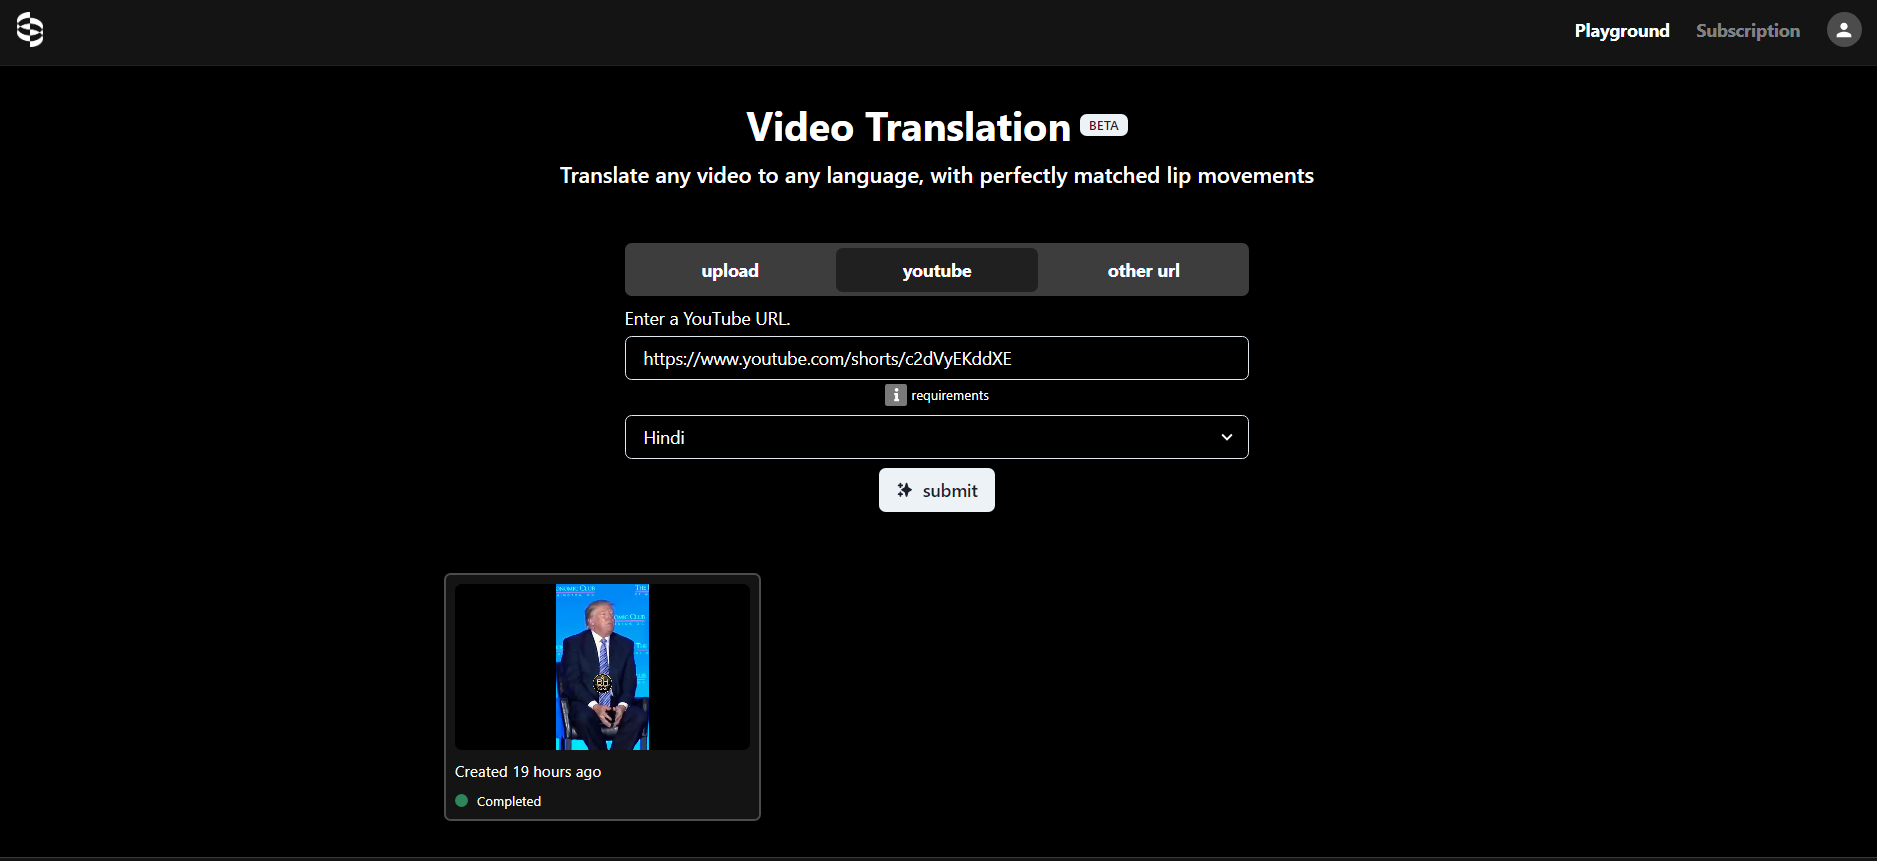Viewport: 1877px width, 861px height.
Task: Click the Sync Labs logo icon
Action: [x=30, y=30]
